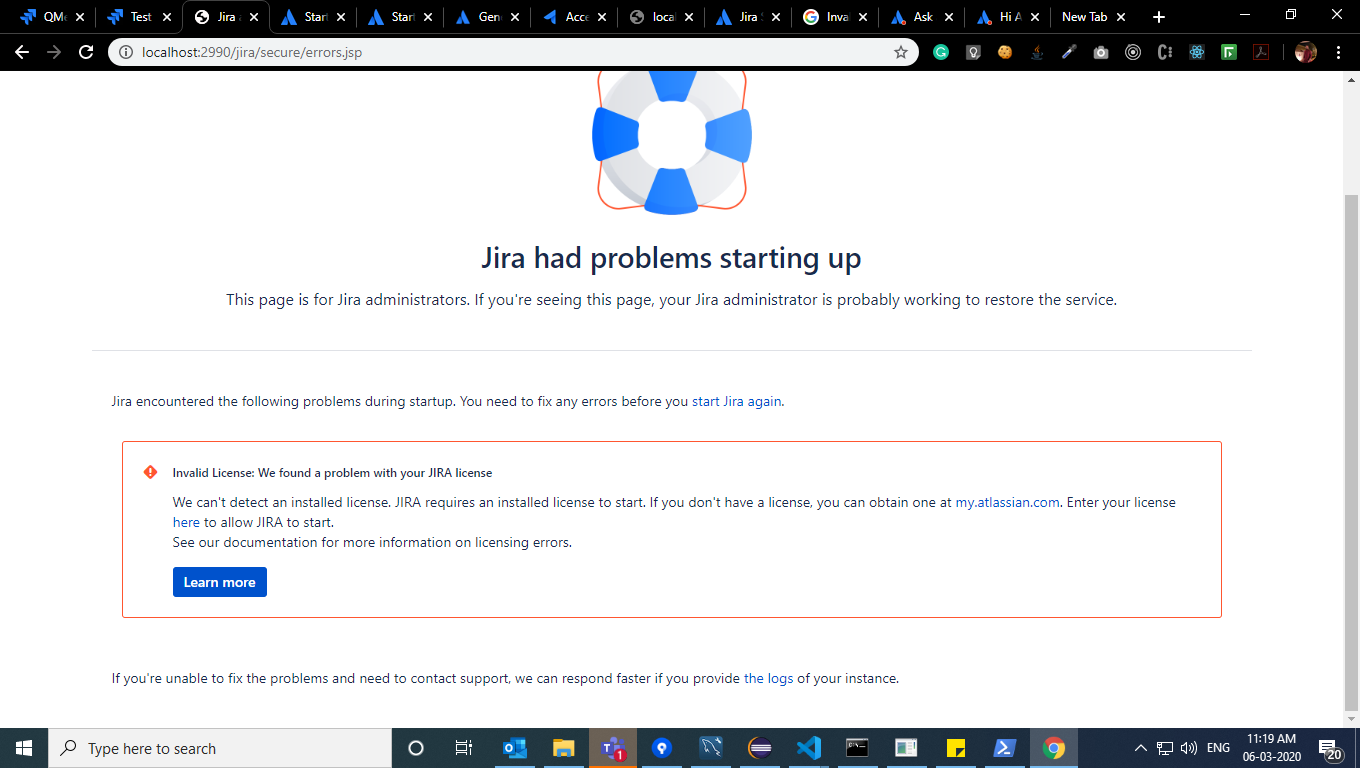Click the here link to enter license
The image size is (1360, 768).
pyautogui.click(x=186, y=522)
